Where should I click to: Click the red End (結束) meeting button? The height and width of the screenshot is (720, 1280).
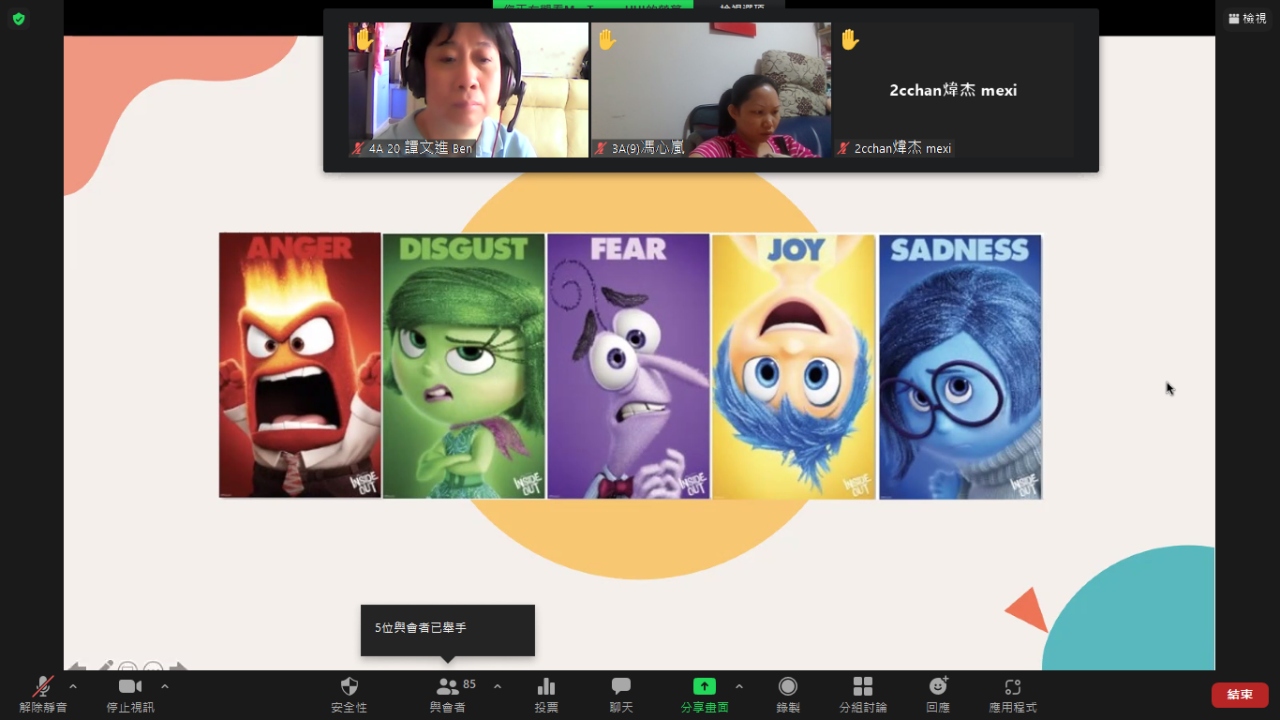coord(1240,694)
